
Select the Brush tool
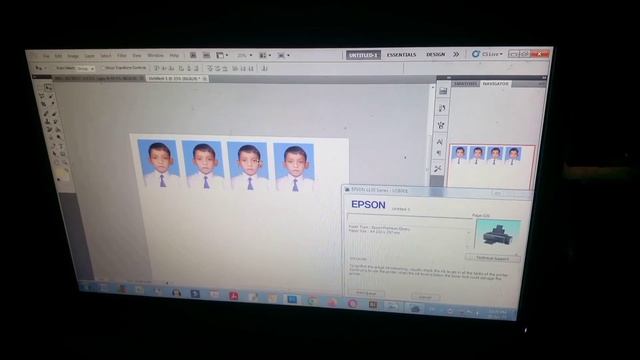click(54, 114)
